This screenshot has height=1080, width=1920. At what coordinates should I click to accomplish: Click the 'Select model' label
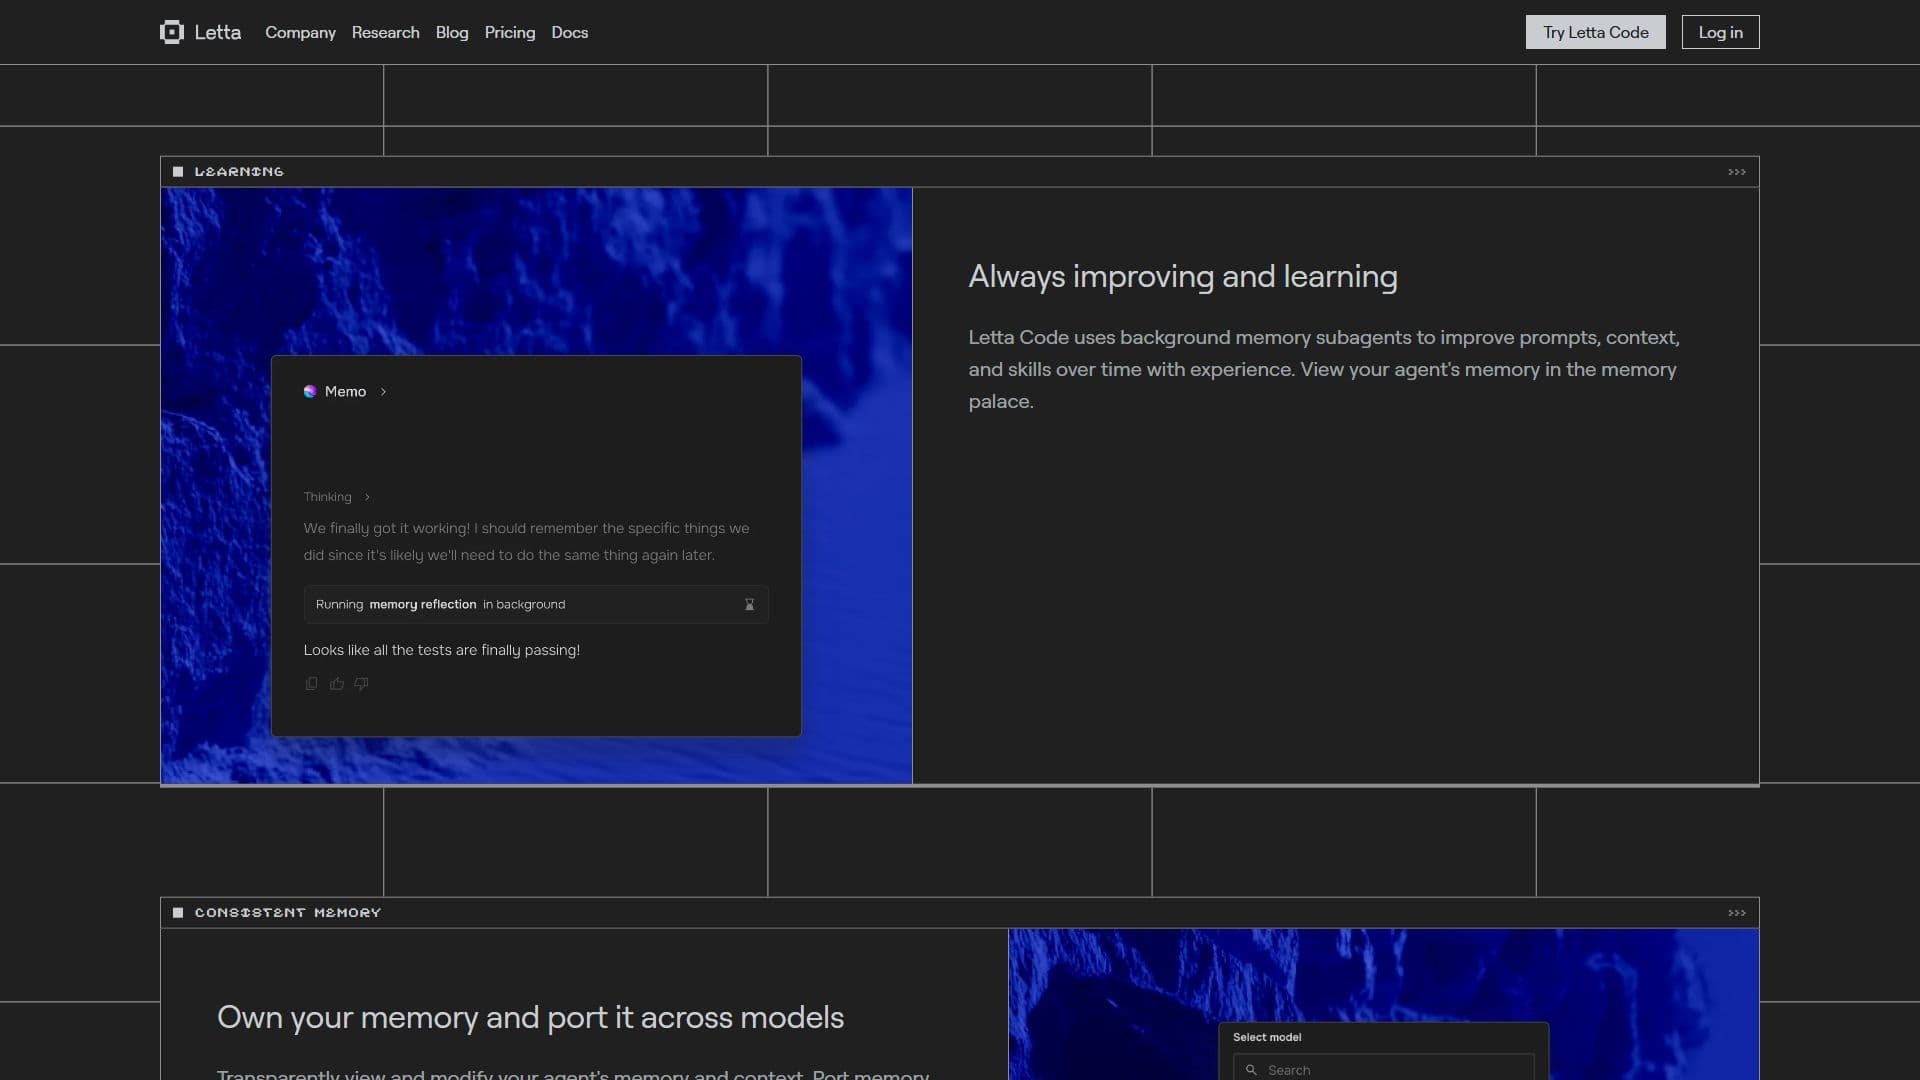click(x=1267, y=1037)
